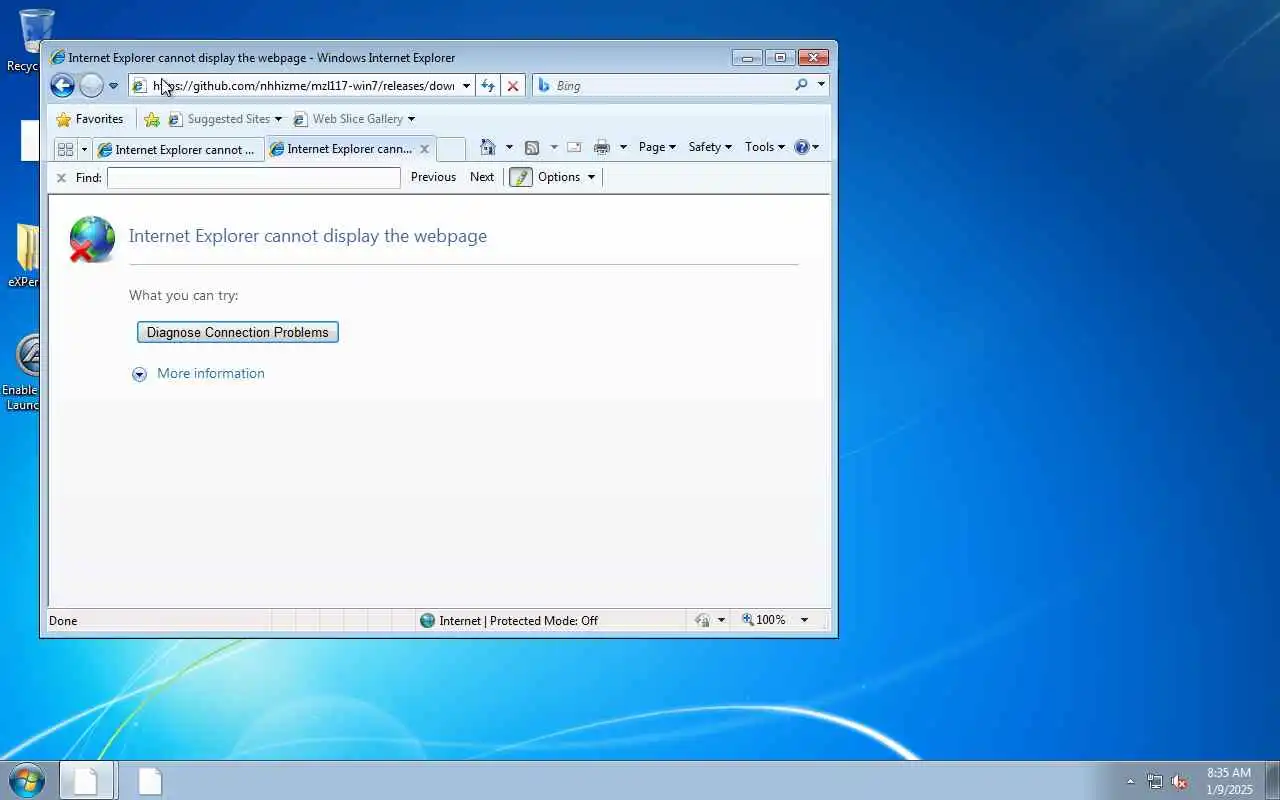The height and width of the screenshot is (800, 1280).
Task: Expand the Print options dropdown arrow
Action: pyautogui.click(x=623, y=147)
